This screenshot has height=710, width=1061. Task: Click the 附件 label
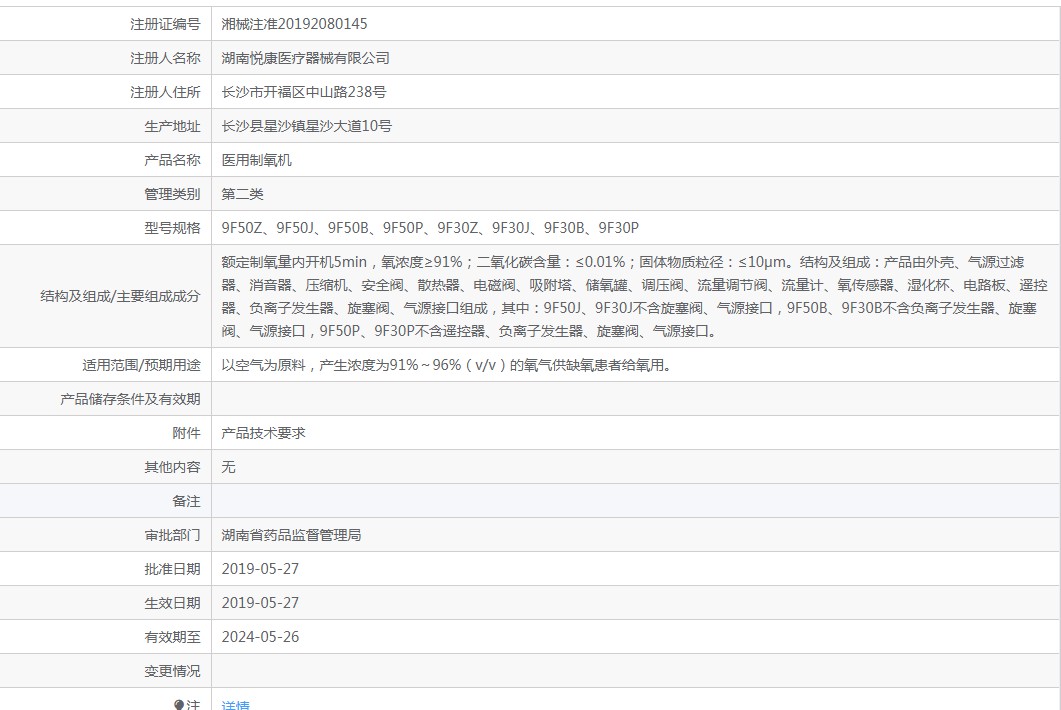(186, 433)
